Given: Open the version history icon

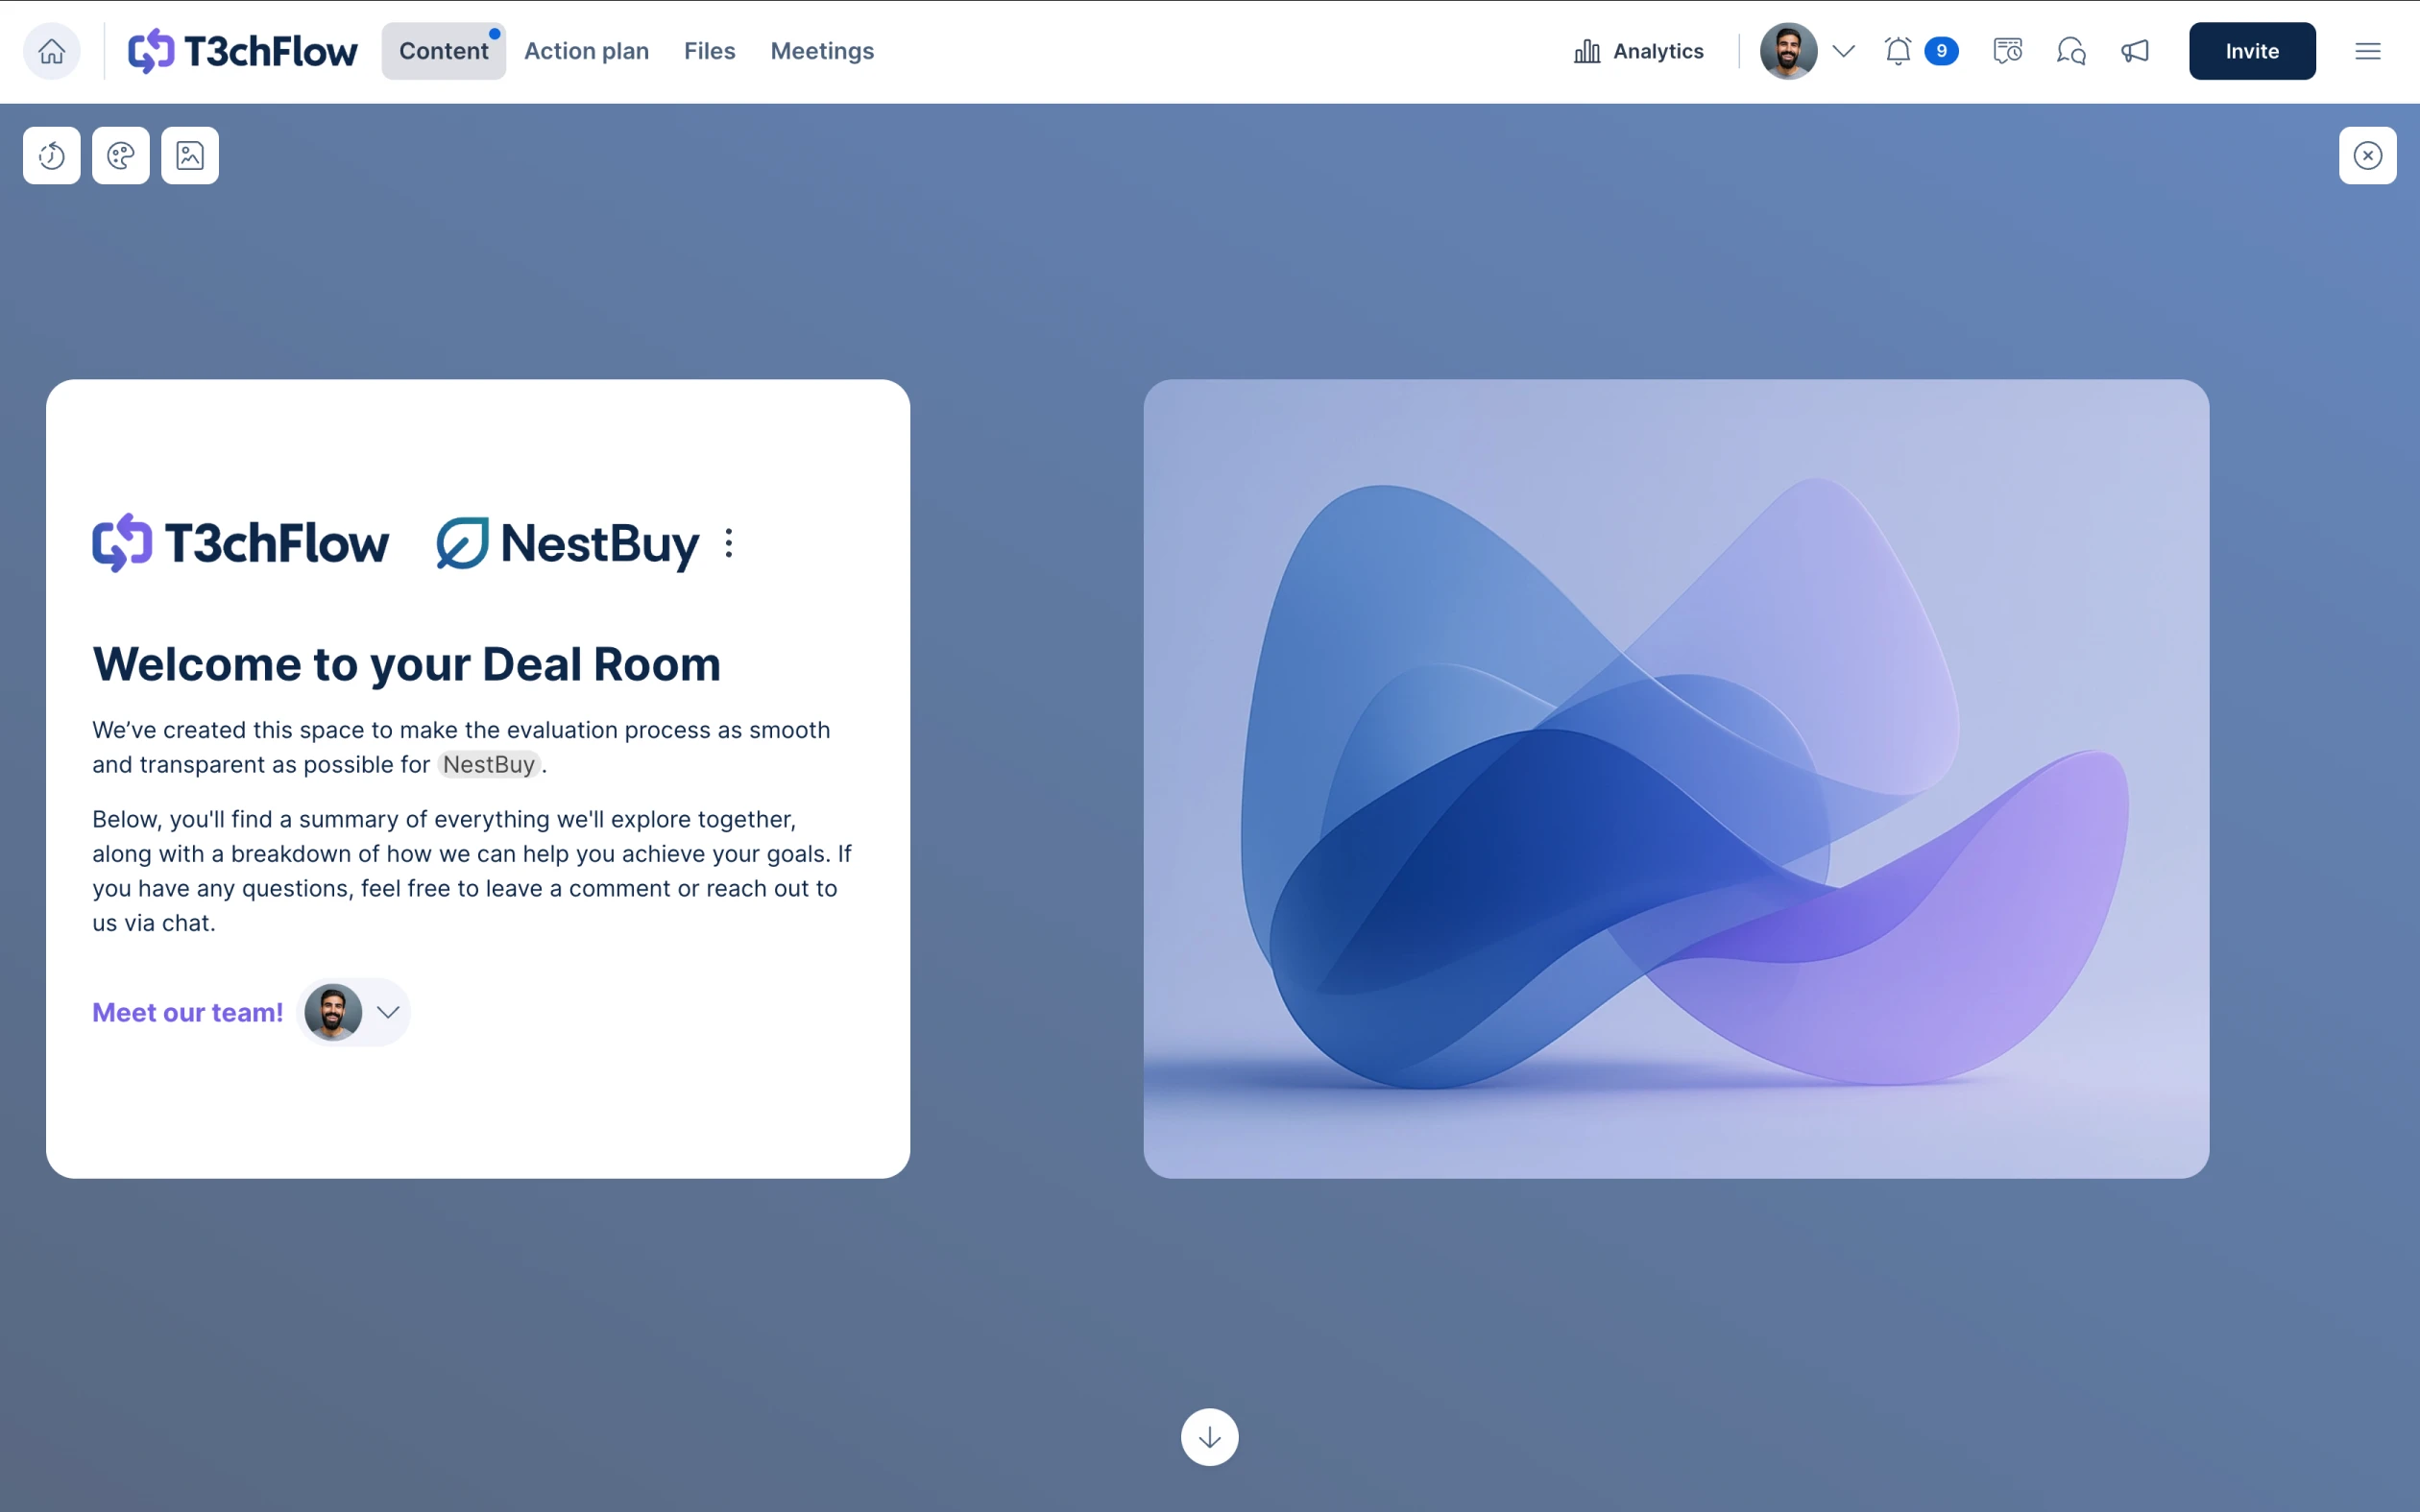Looking at the screenshot, I should click(52, 156).
